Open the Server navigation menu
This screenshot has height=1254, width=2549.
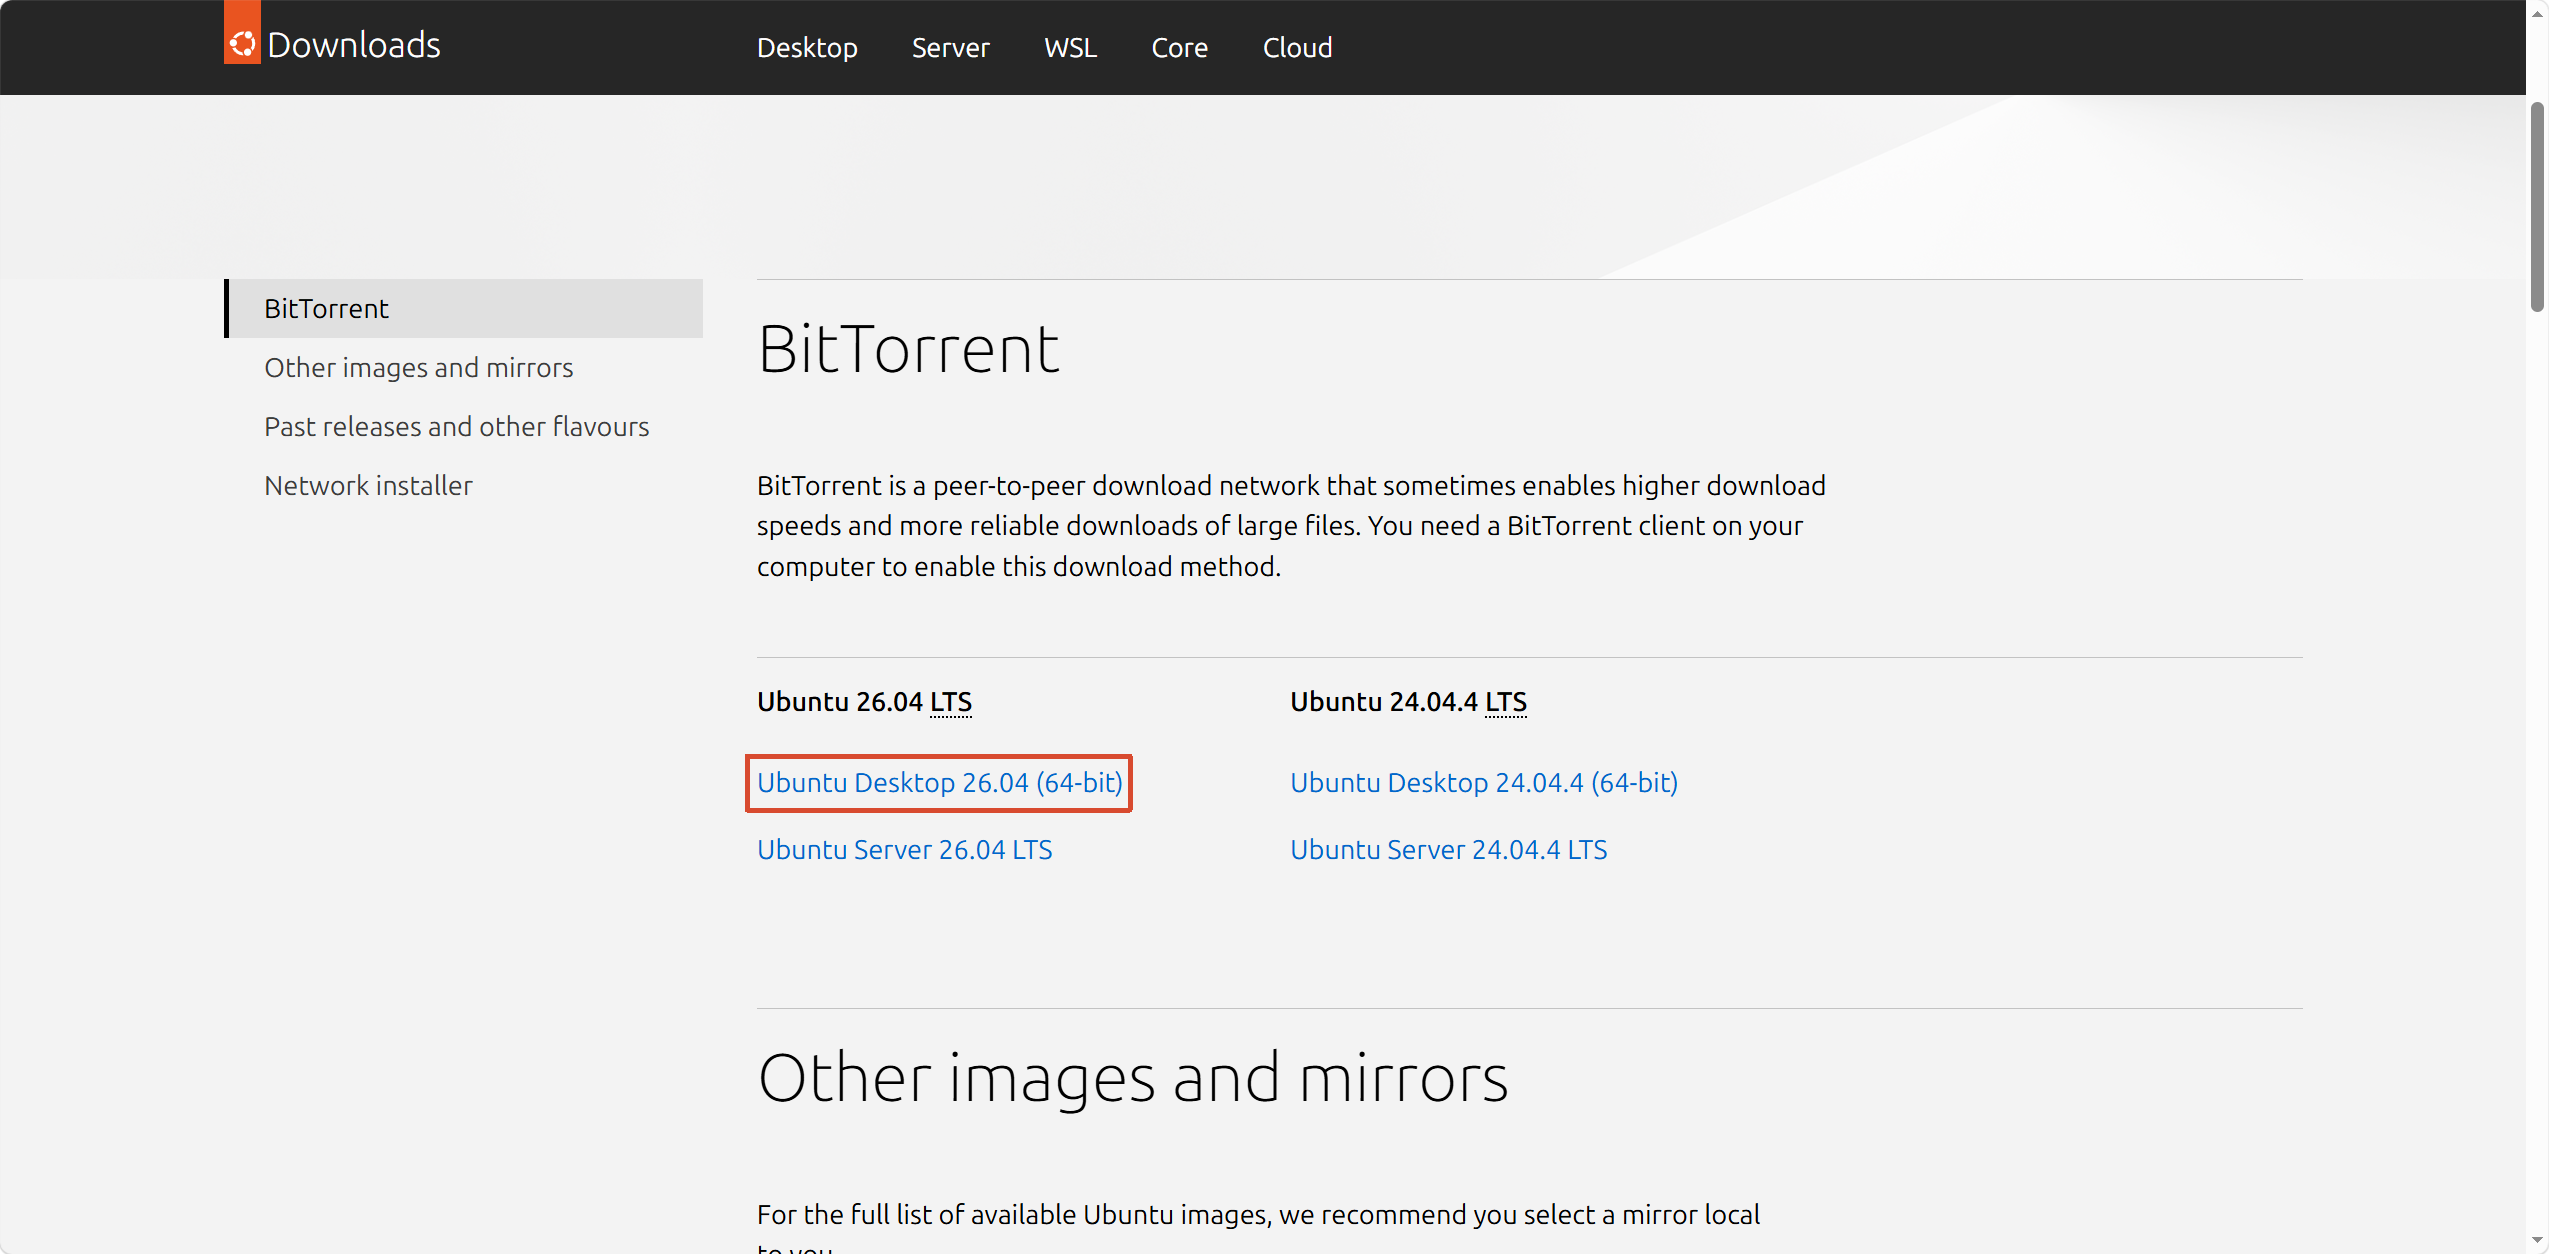(950, 47)
